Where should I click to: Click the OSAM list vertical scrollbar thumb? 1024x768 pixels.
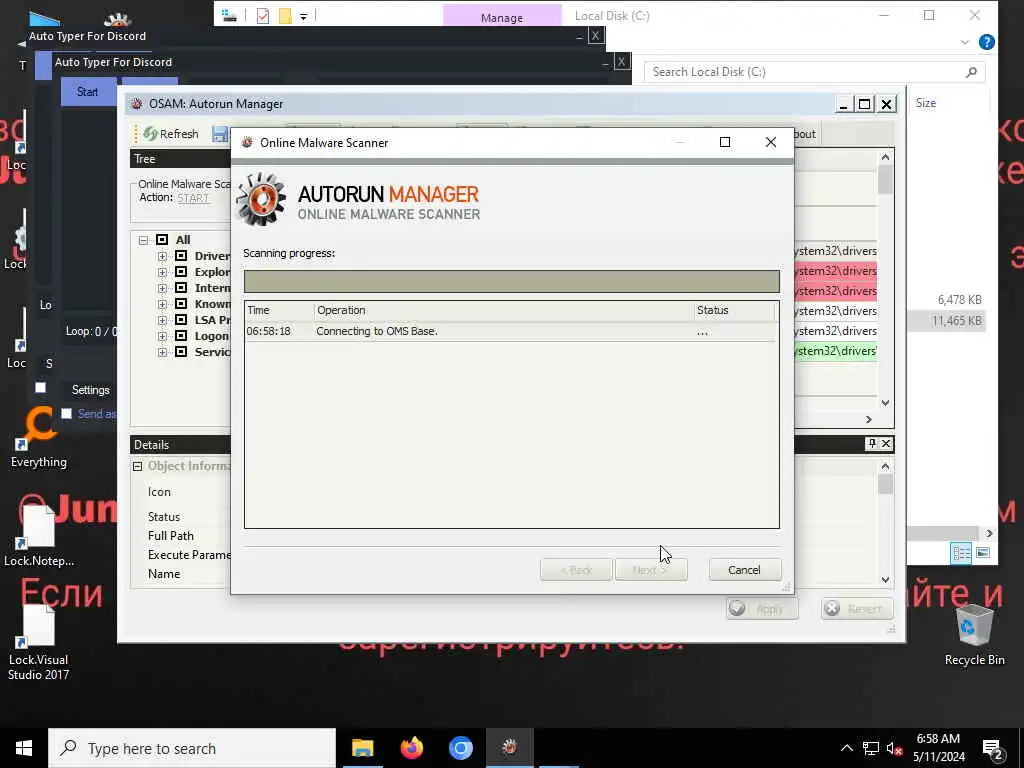[x=885, y=180]
